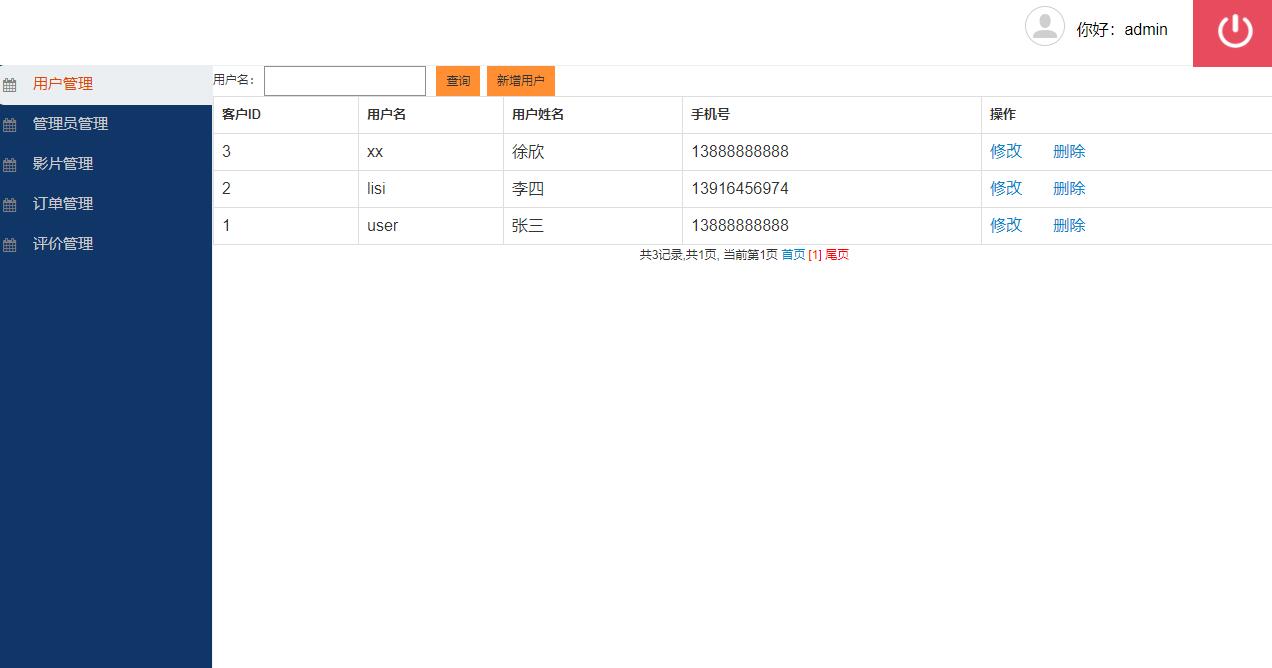This screenshot has width=1272, height=668.
Task: Click the icon beside 评价管理
Action: point(11,244)
